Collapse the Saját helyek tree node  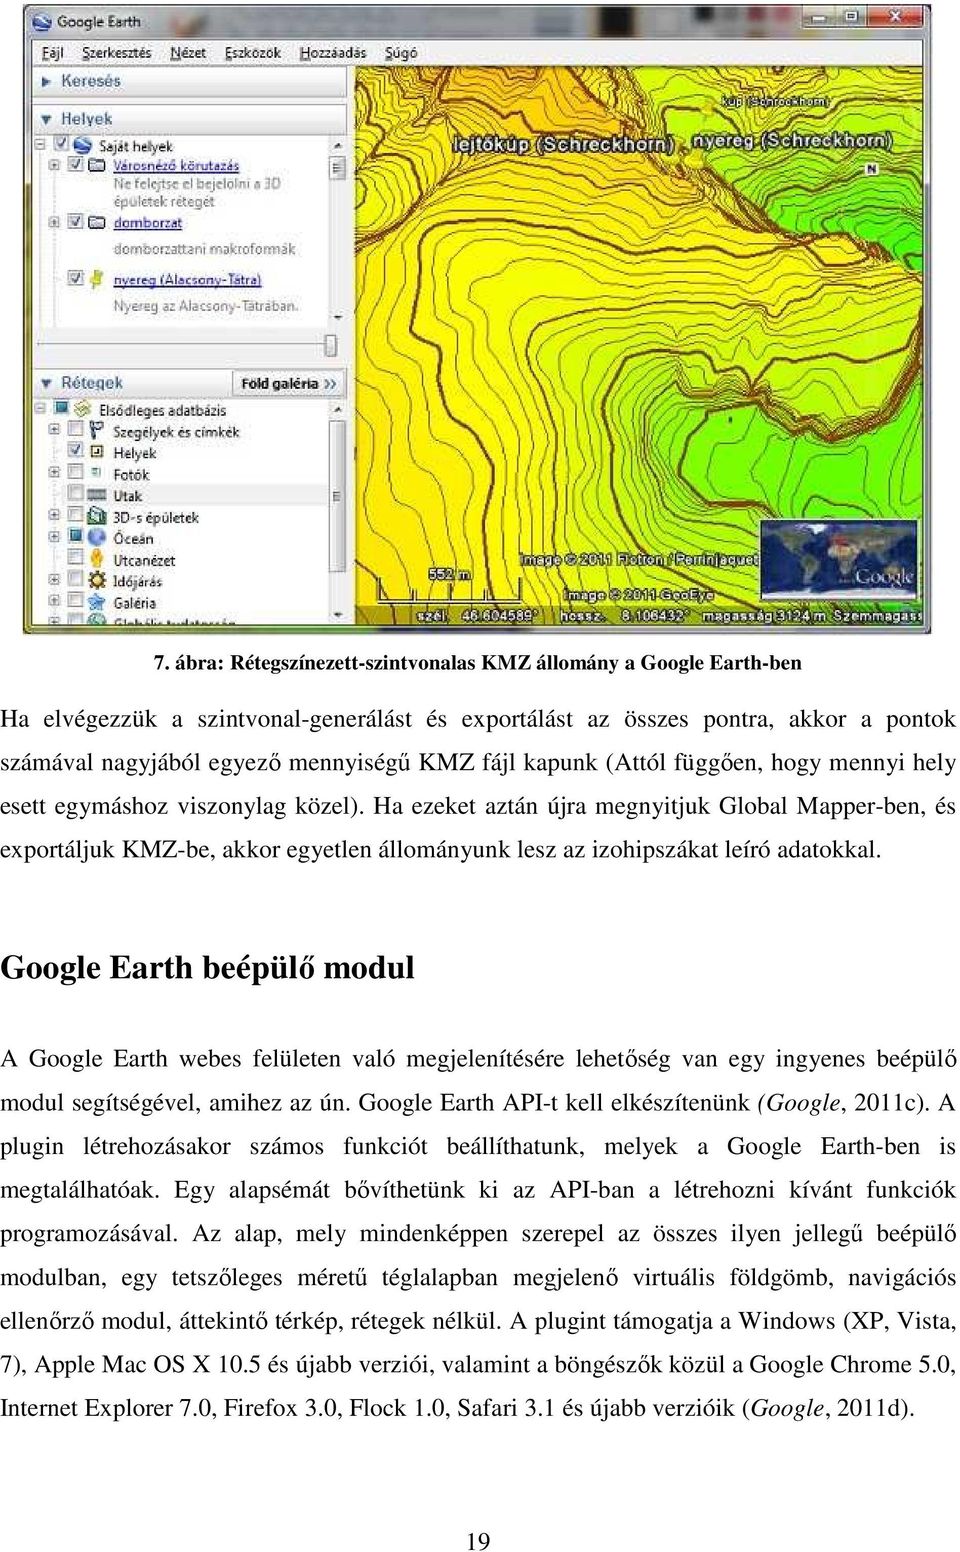[41, 145]
